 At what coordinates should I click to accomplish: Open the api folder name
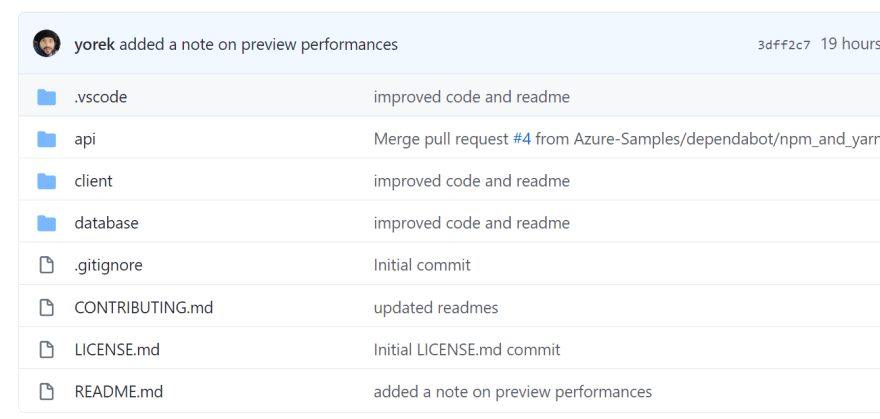point(85,139)
